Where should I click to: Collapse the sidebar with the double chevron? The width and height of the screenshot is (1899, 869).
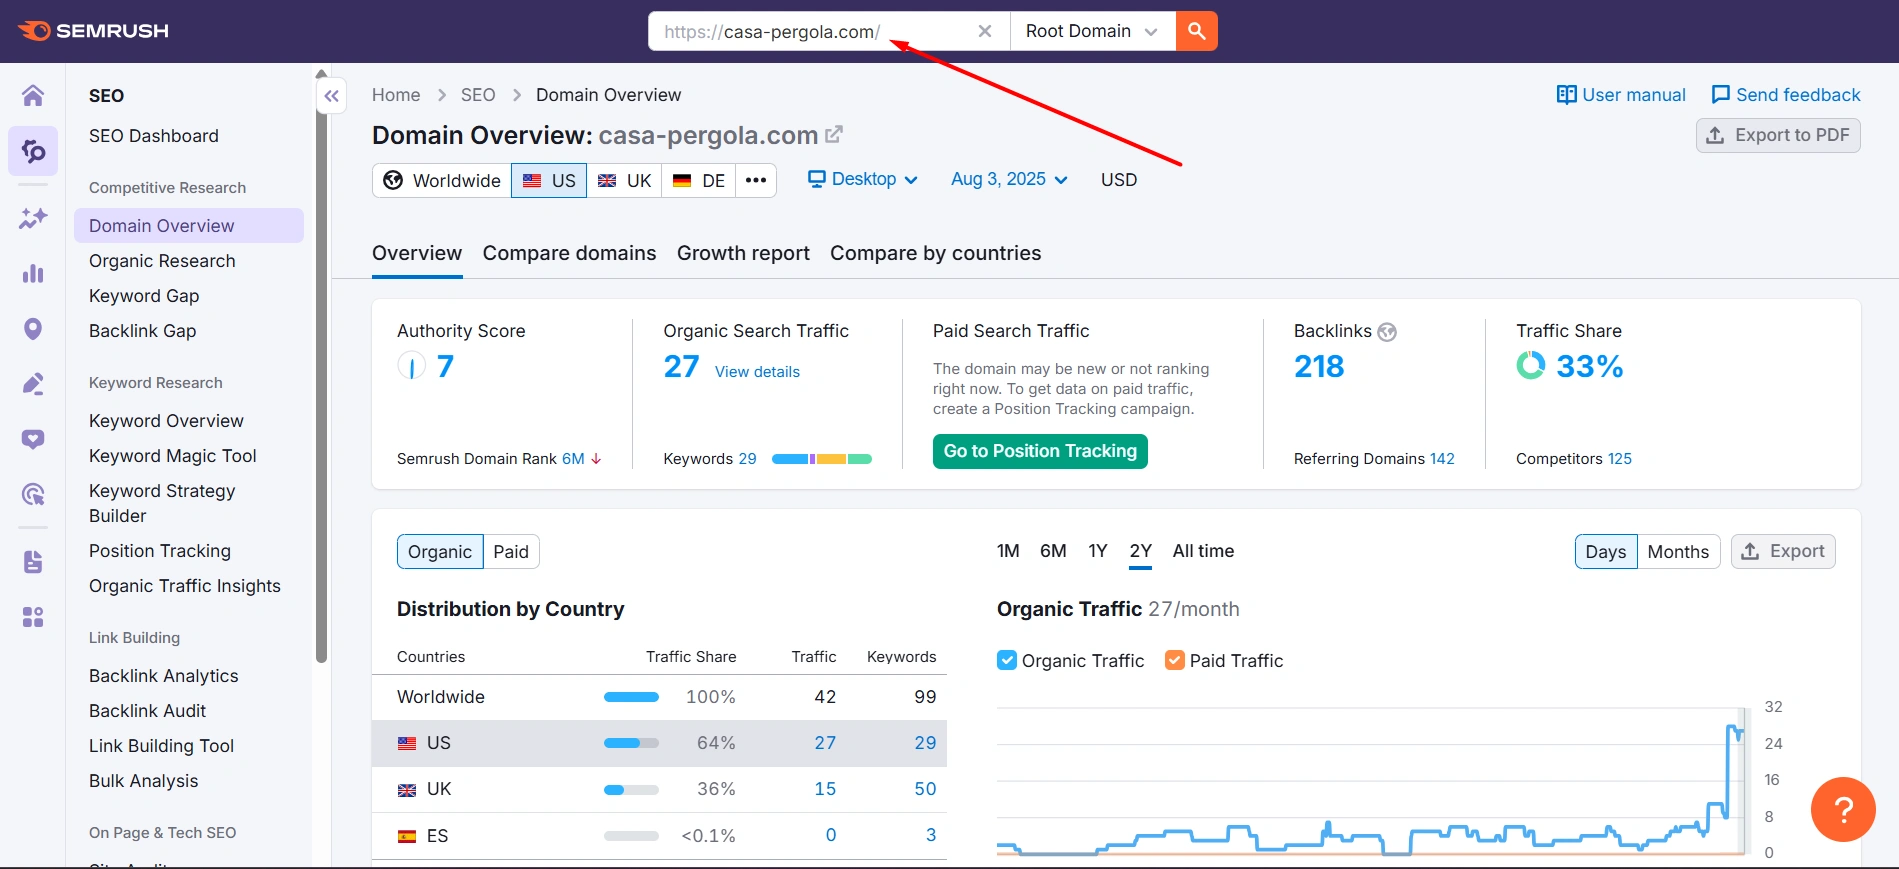[x=332, y=96]
